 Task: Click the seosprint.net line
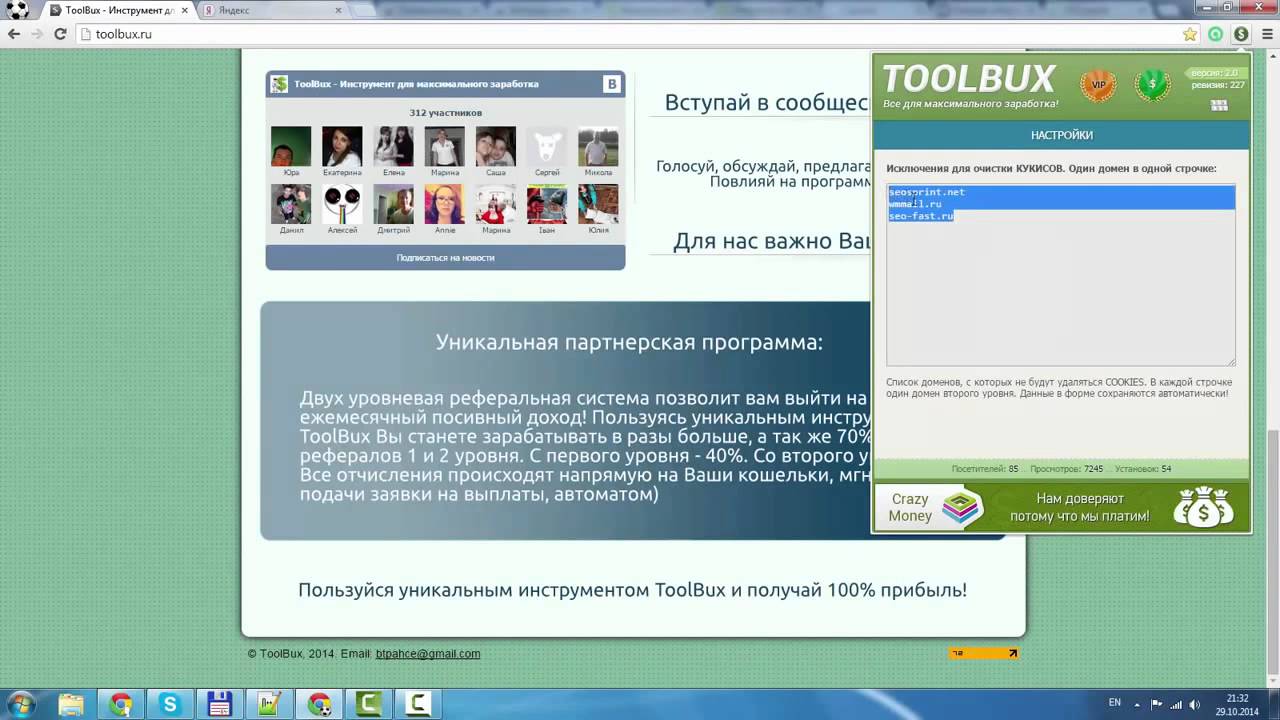927,192
